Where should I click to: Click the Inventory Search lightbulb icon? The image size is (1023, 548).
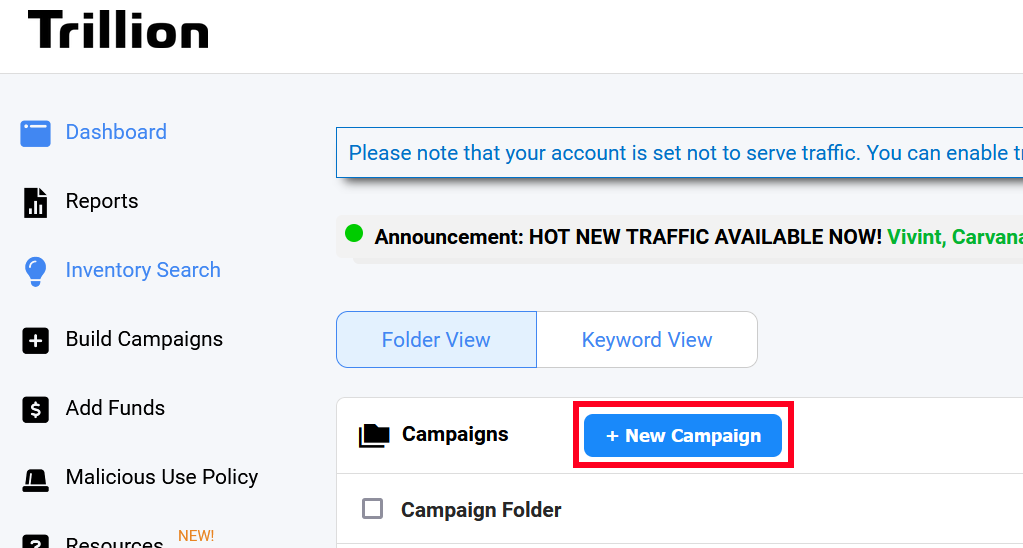point(35,271)
